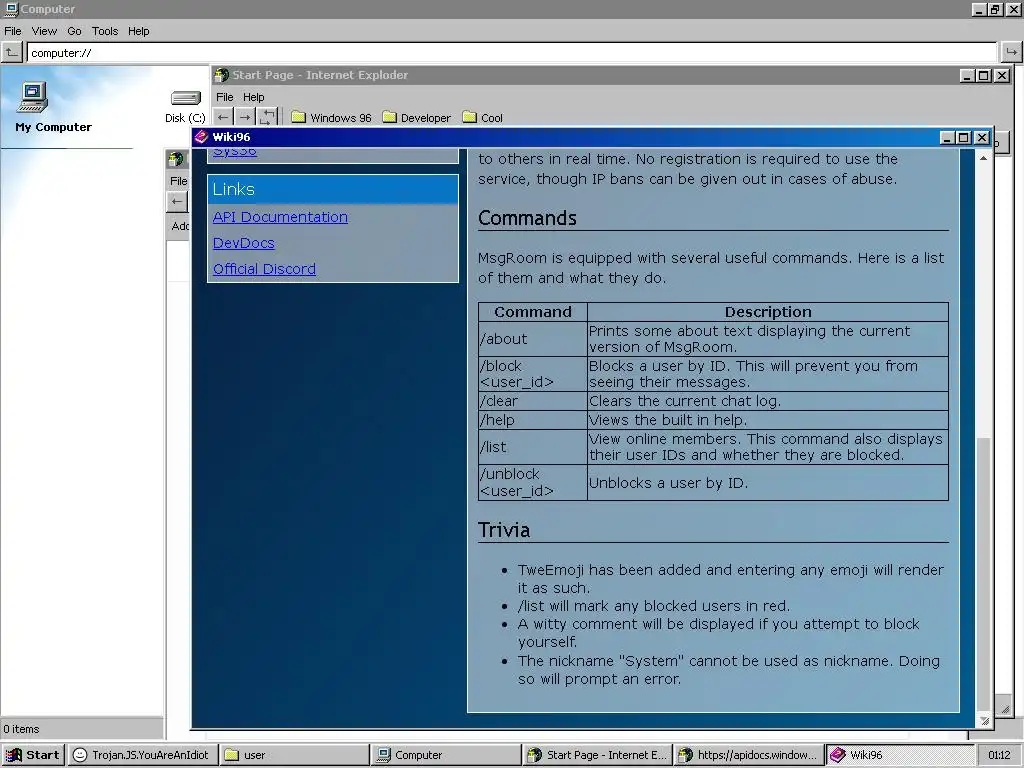1024x768 pixels.
Task: Open the My Computer icon in sidebar
Action: (x=33, y=97)
